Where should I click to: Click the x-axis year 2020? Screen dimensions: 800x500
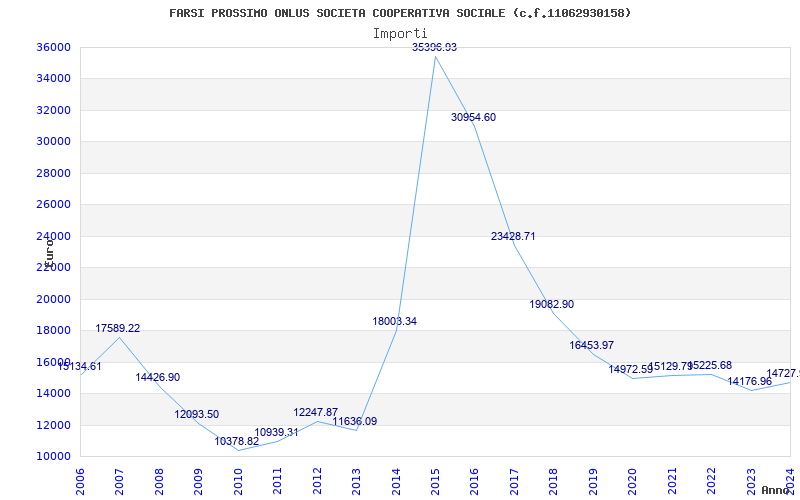point(633,481)
